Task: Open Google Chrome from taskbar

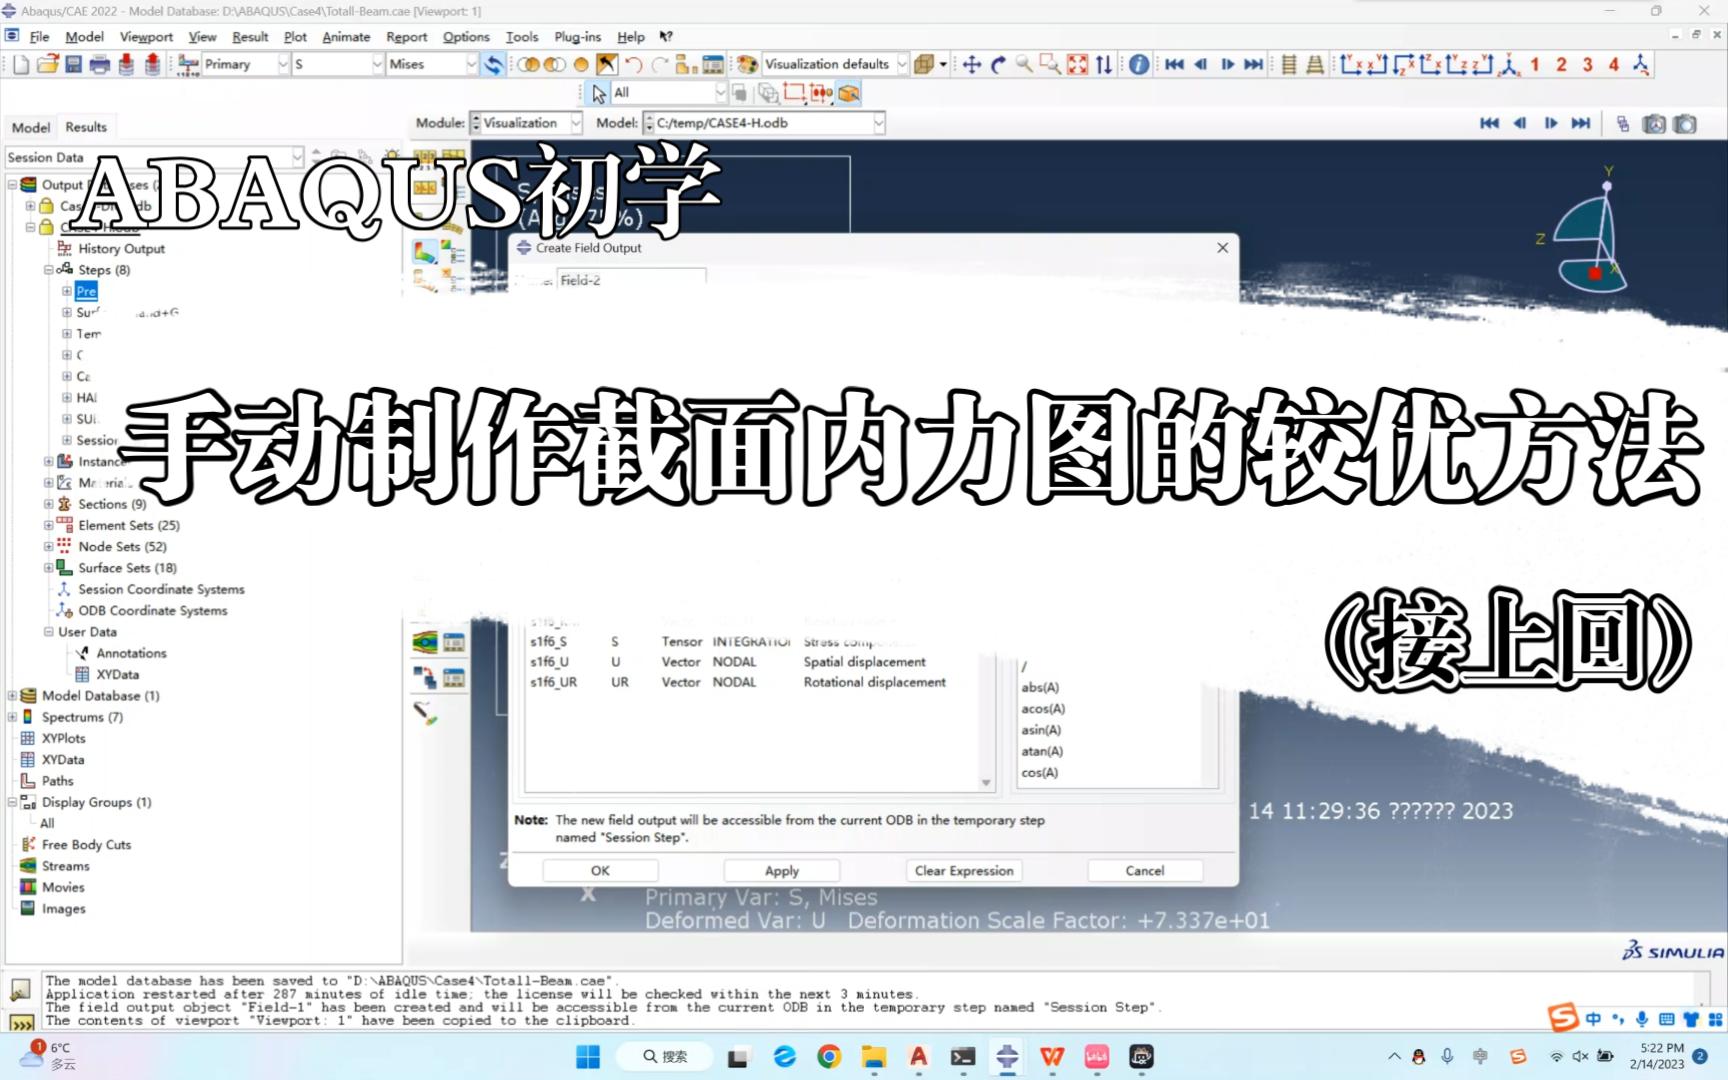Action: [829, 1056]
